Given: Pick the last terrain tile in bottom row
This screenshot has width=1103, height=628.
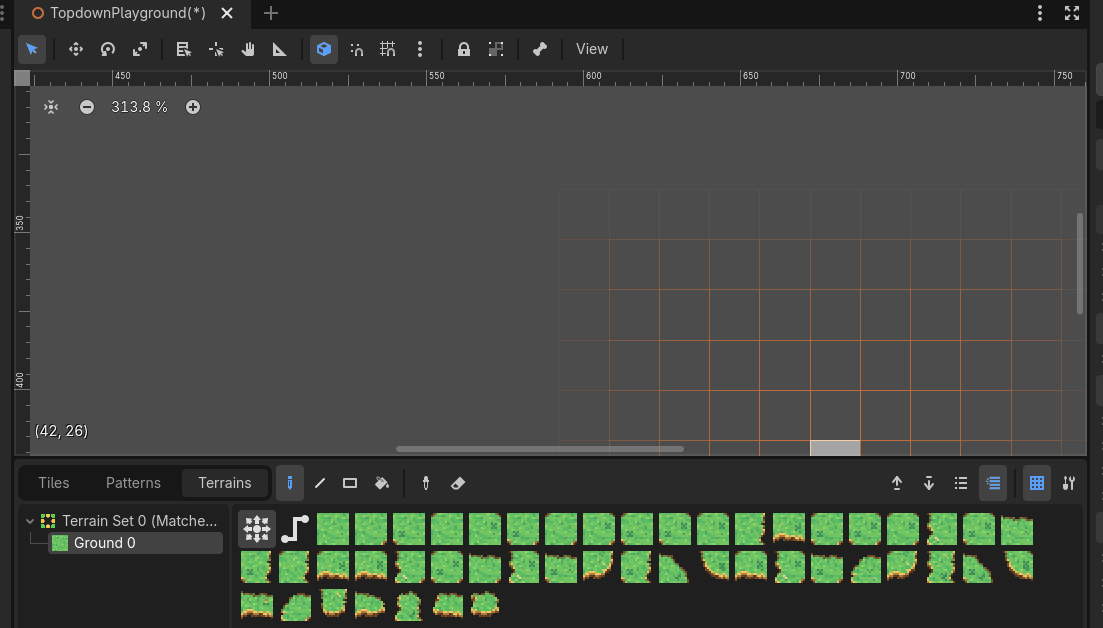Looking at the screenshot, I should tap(485, 604).
